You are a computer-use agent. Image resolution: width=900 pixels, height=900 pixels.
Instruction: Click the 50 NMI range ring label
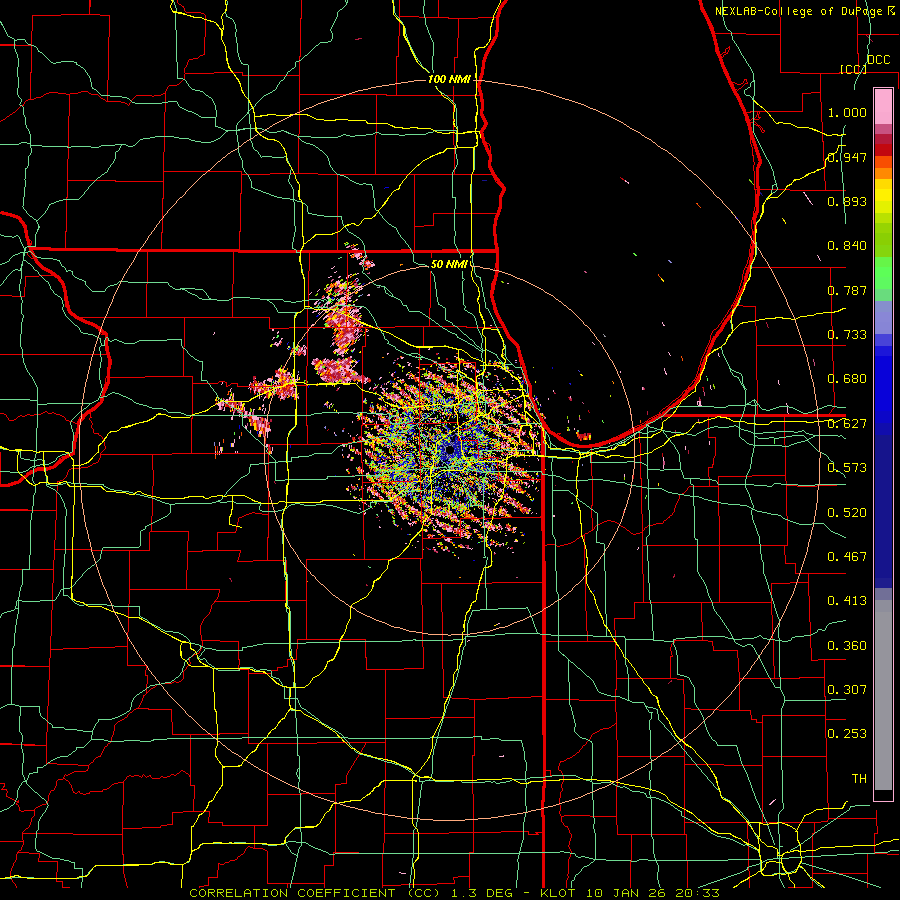click(x=448, y=265)
